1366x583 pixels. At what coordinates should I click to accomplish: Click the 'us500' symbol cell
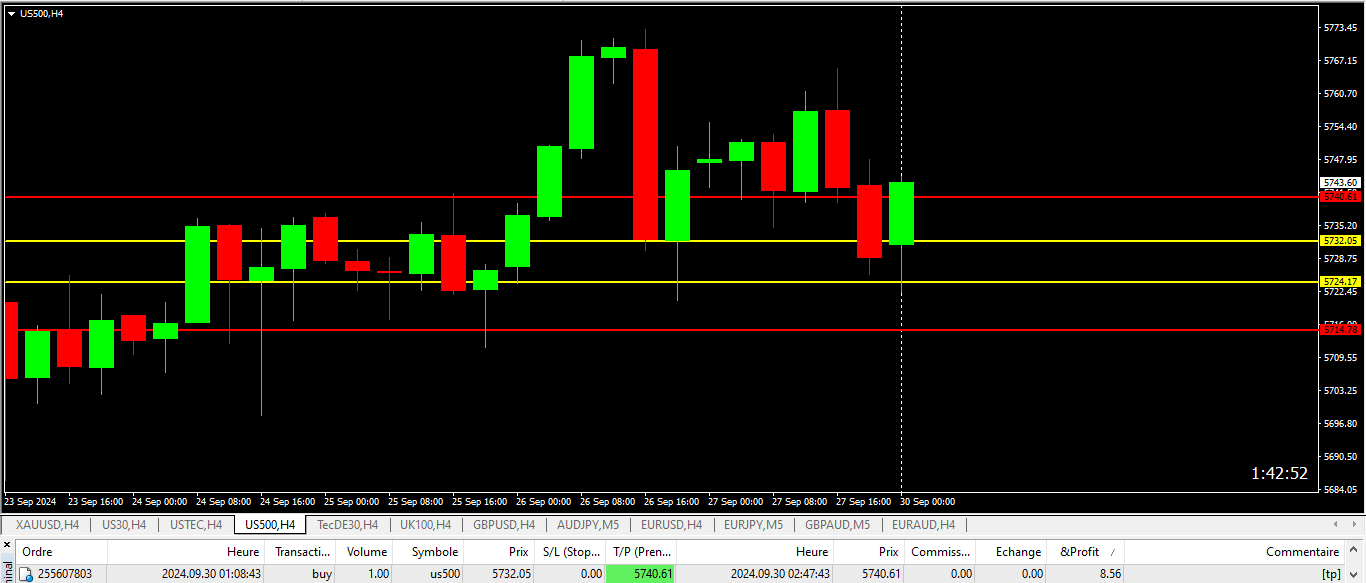[446, 574]
